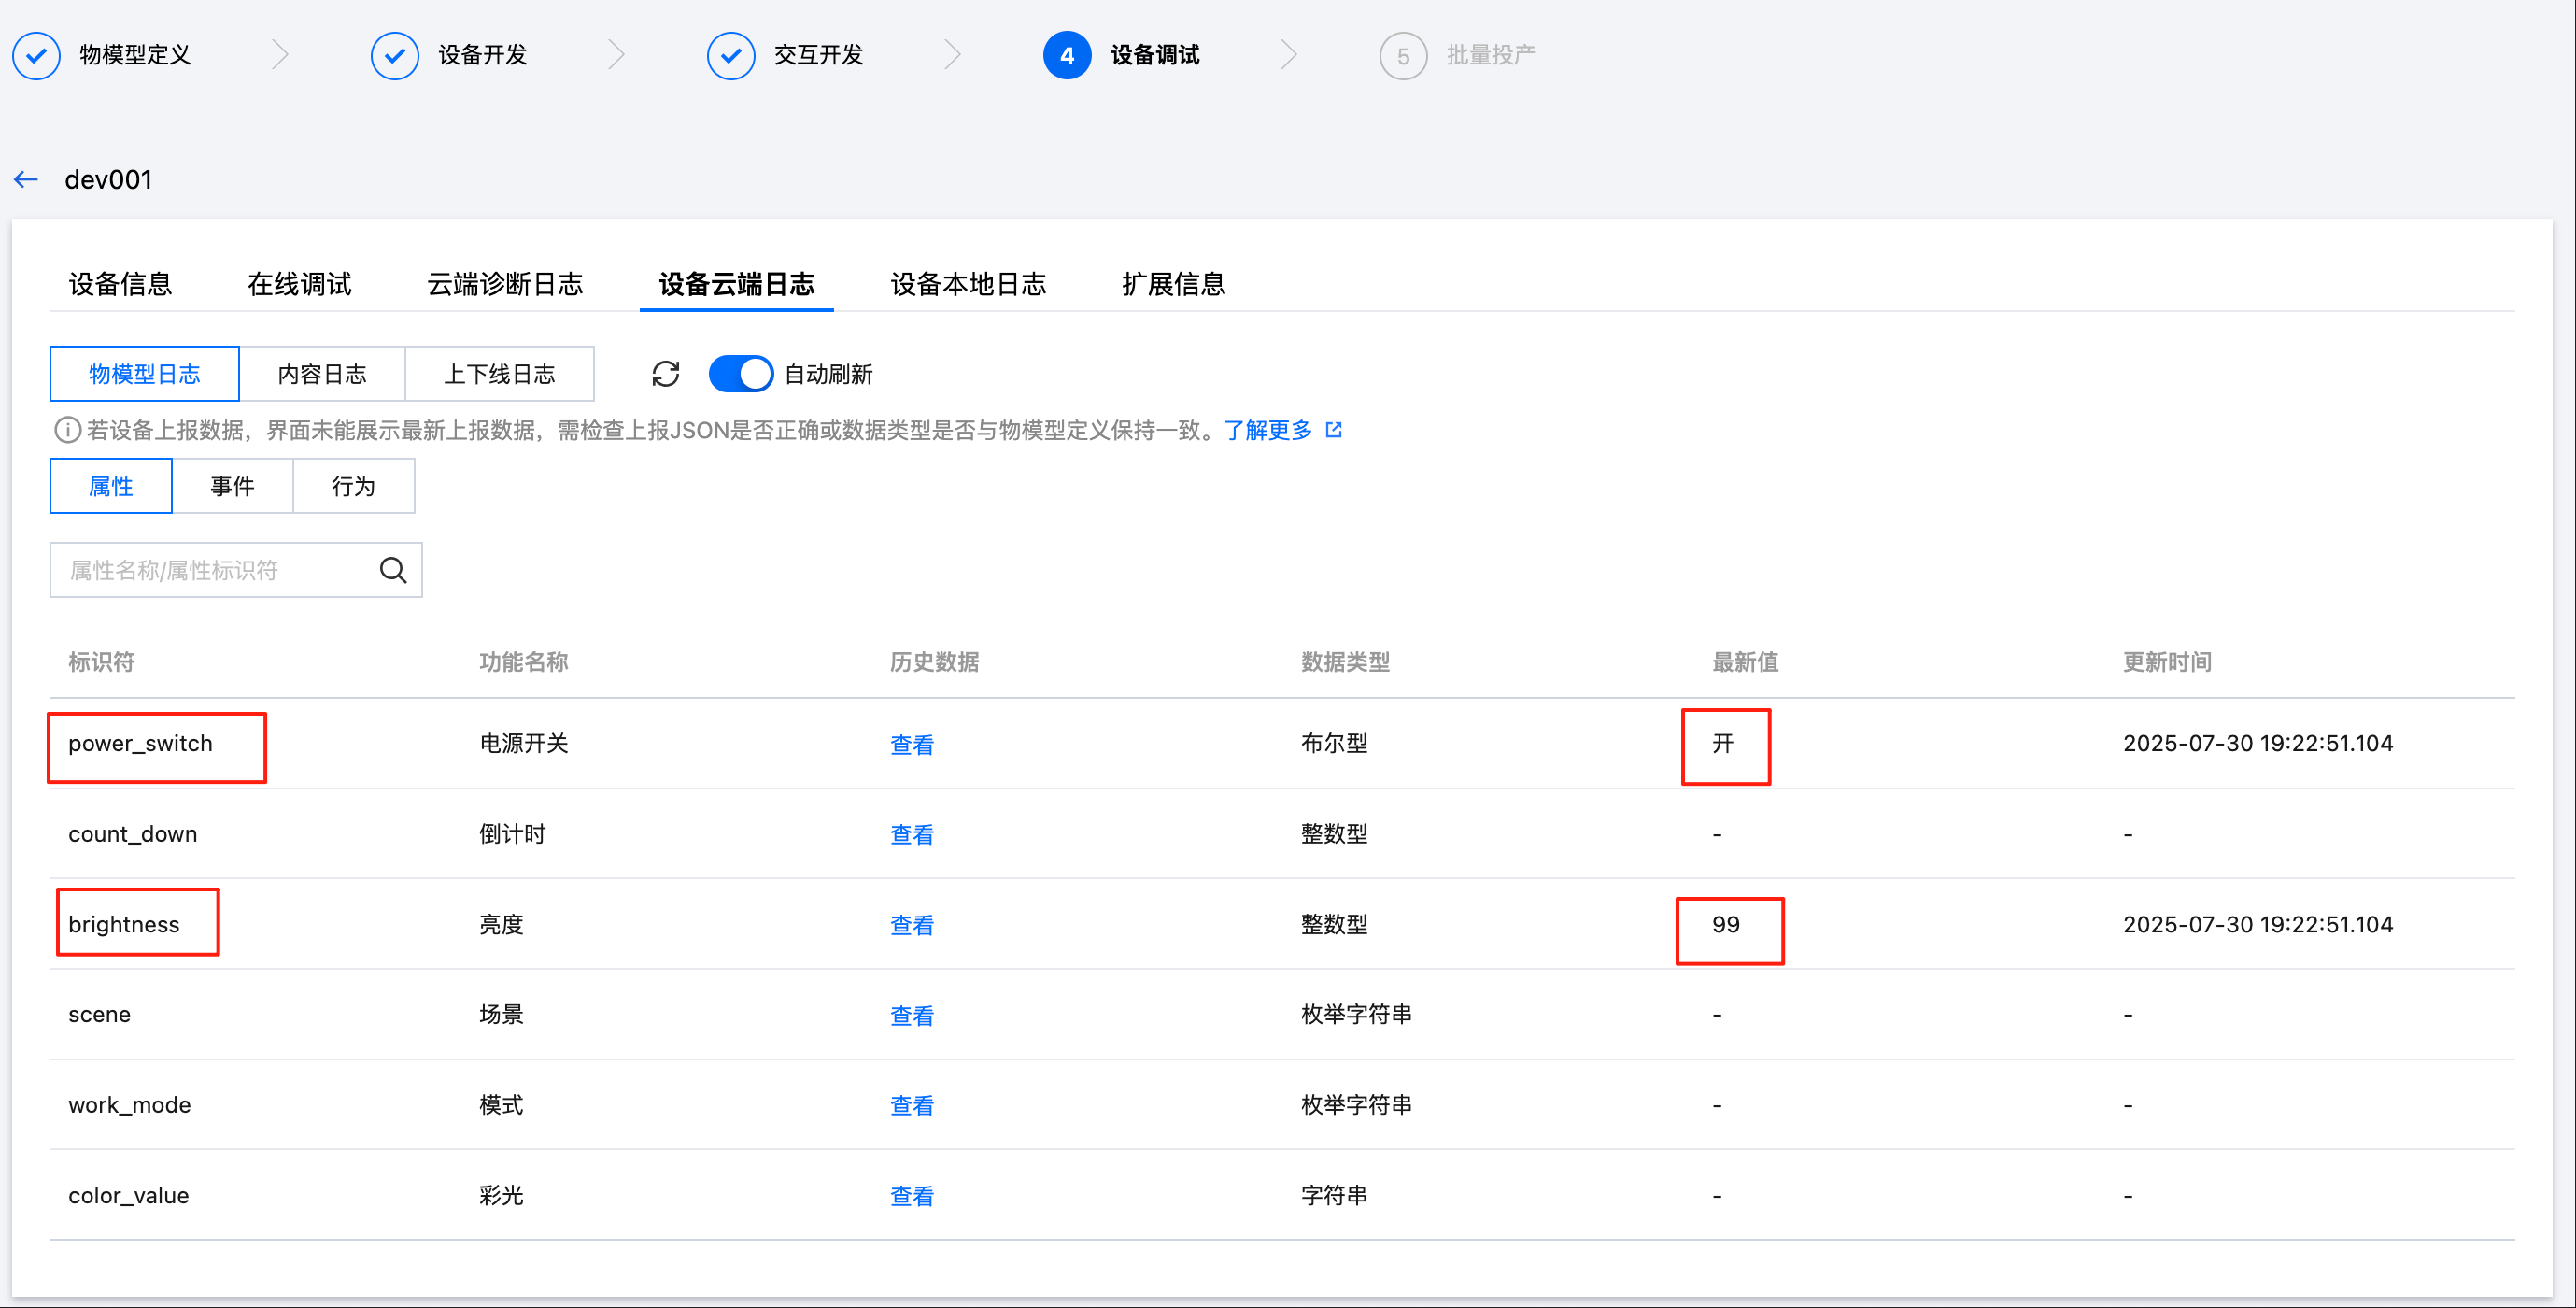2576x1308 pixels.
Task: Click the step 5 批量投产 circle icon
Action: pyautogui.click(x=1402, y=56)
